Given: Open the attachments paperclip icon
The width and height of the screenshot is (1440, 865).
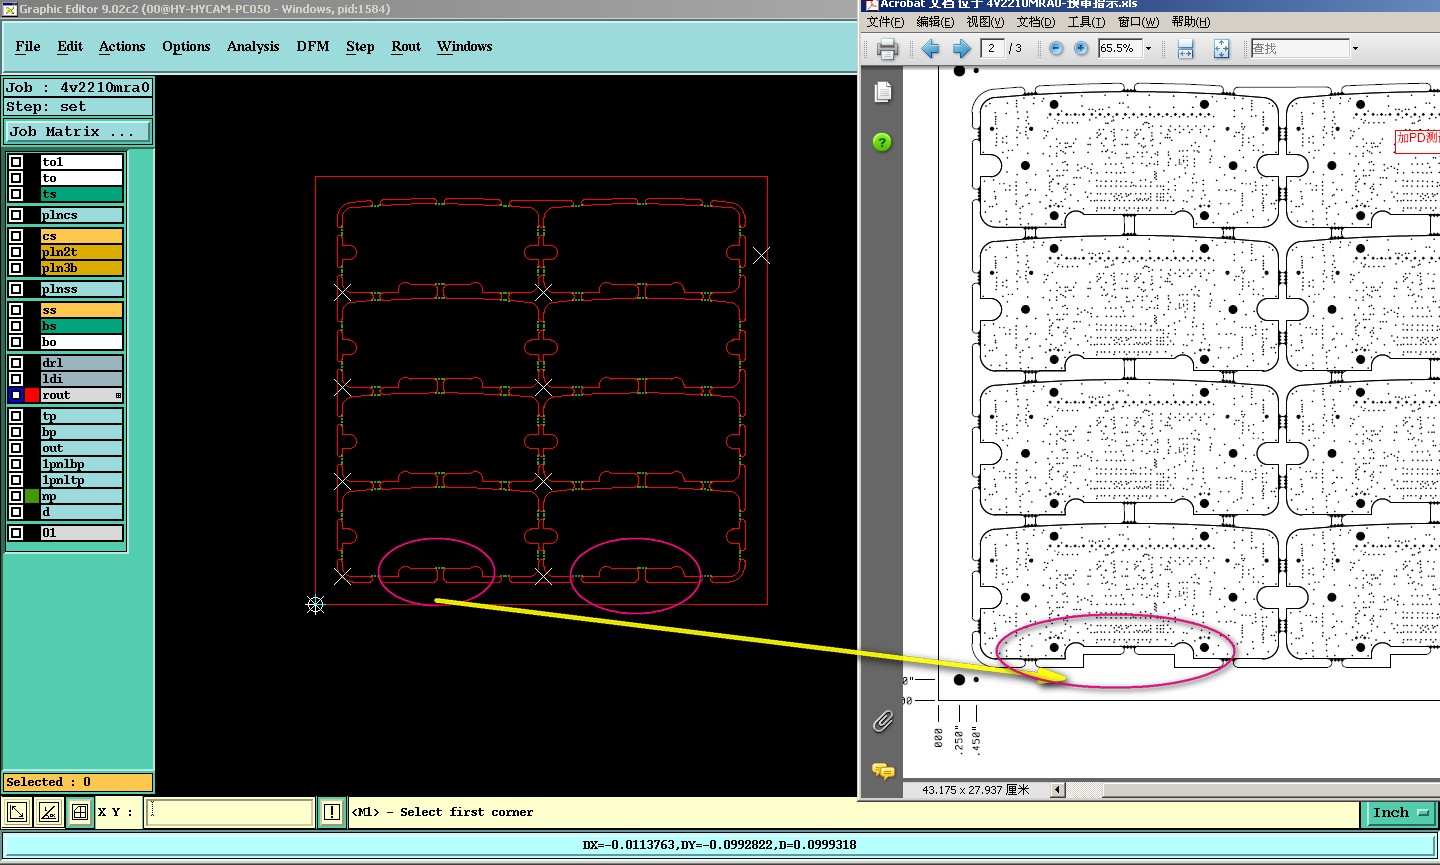Looking at the screenshot, I should coord(883,721).
